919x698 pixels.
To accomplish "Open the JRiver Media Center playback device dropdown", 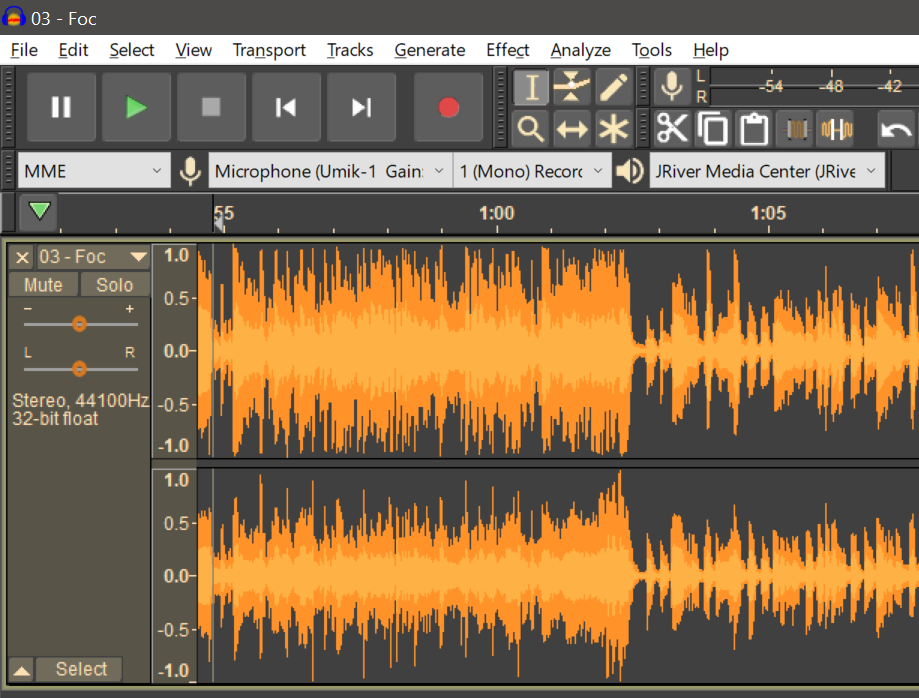I will click(767, 171).
